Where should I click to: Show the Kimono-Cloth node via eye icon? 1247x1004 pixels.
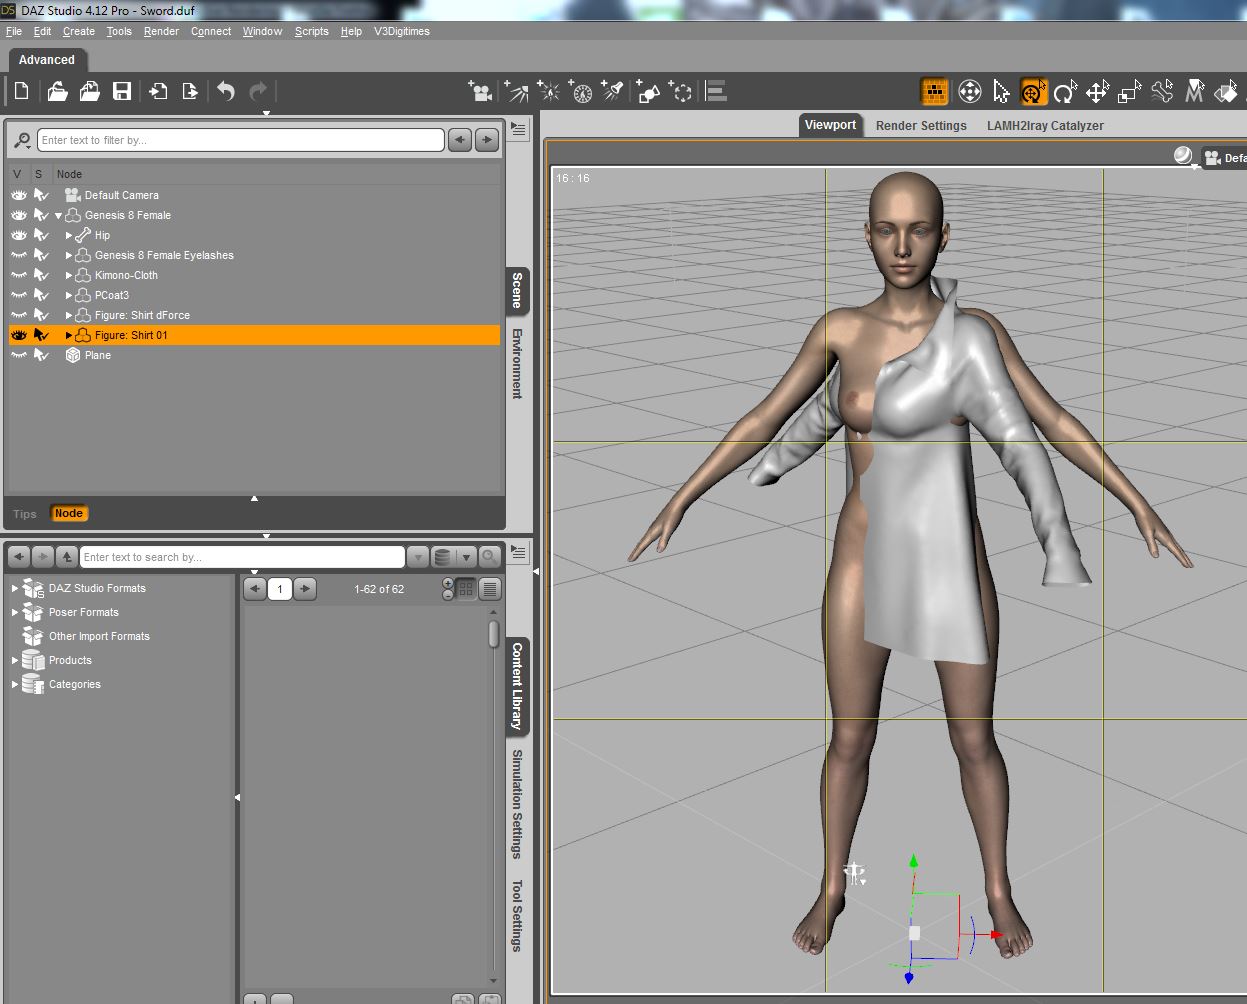pyautogui.click(x=19, y=275)
